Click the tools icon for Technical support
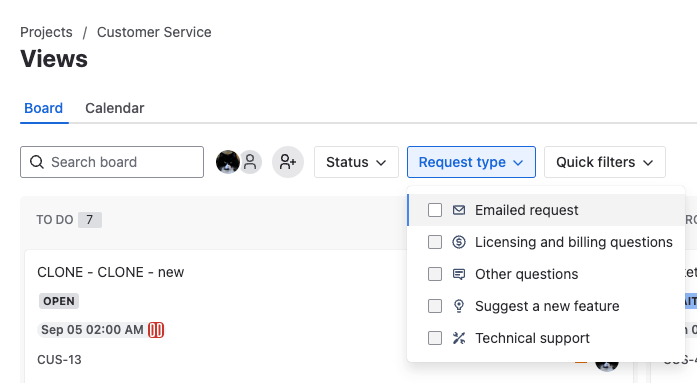Screen dimensions: 697x383 (459, 338)
